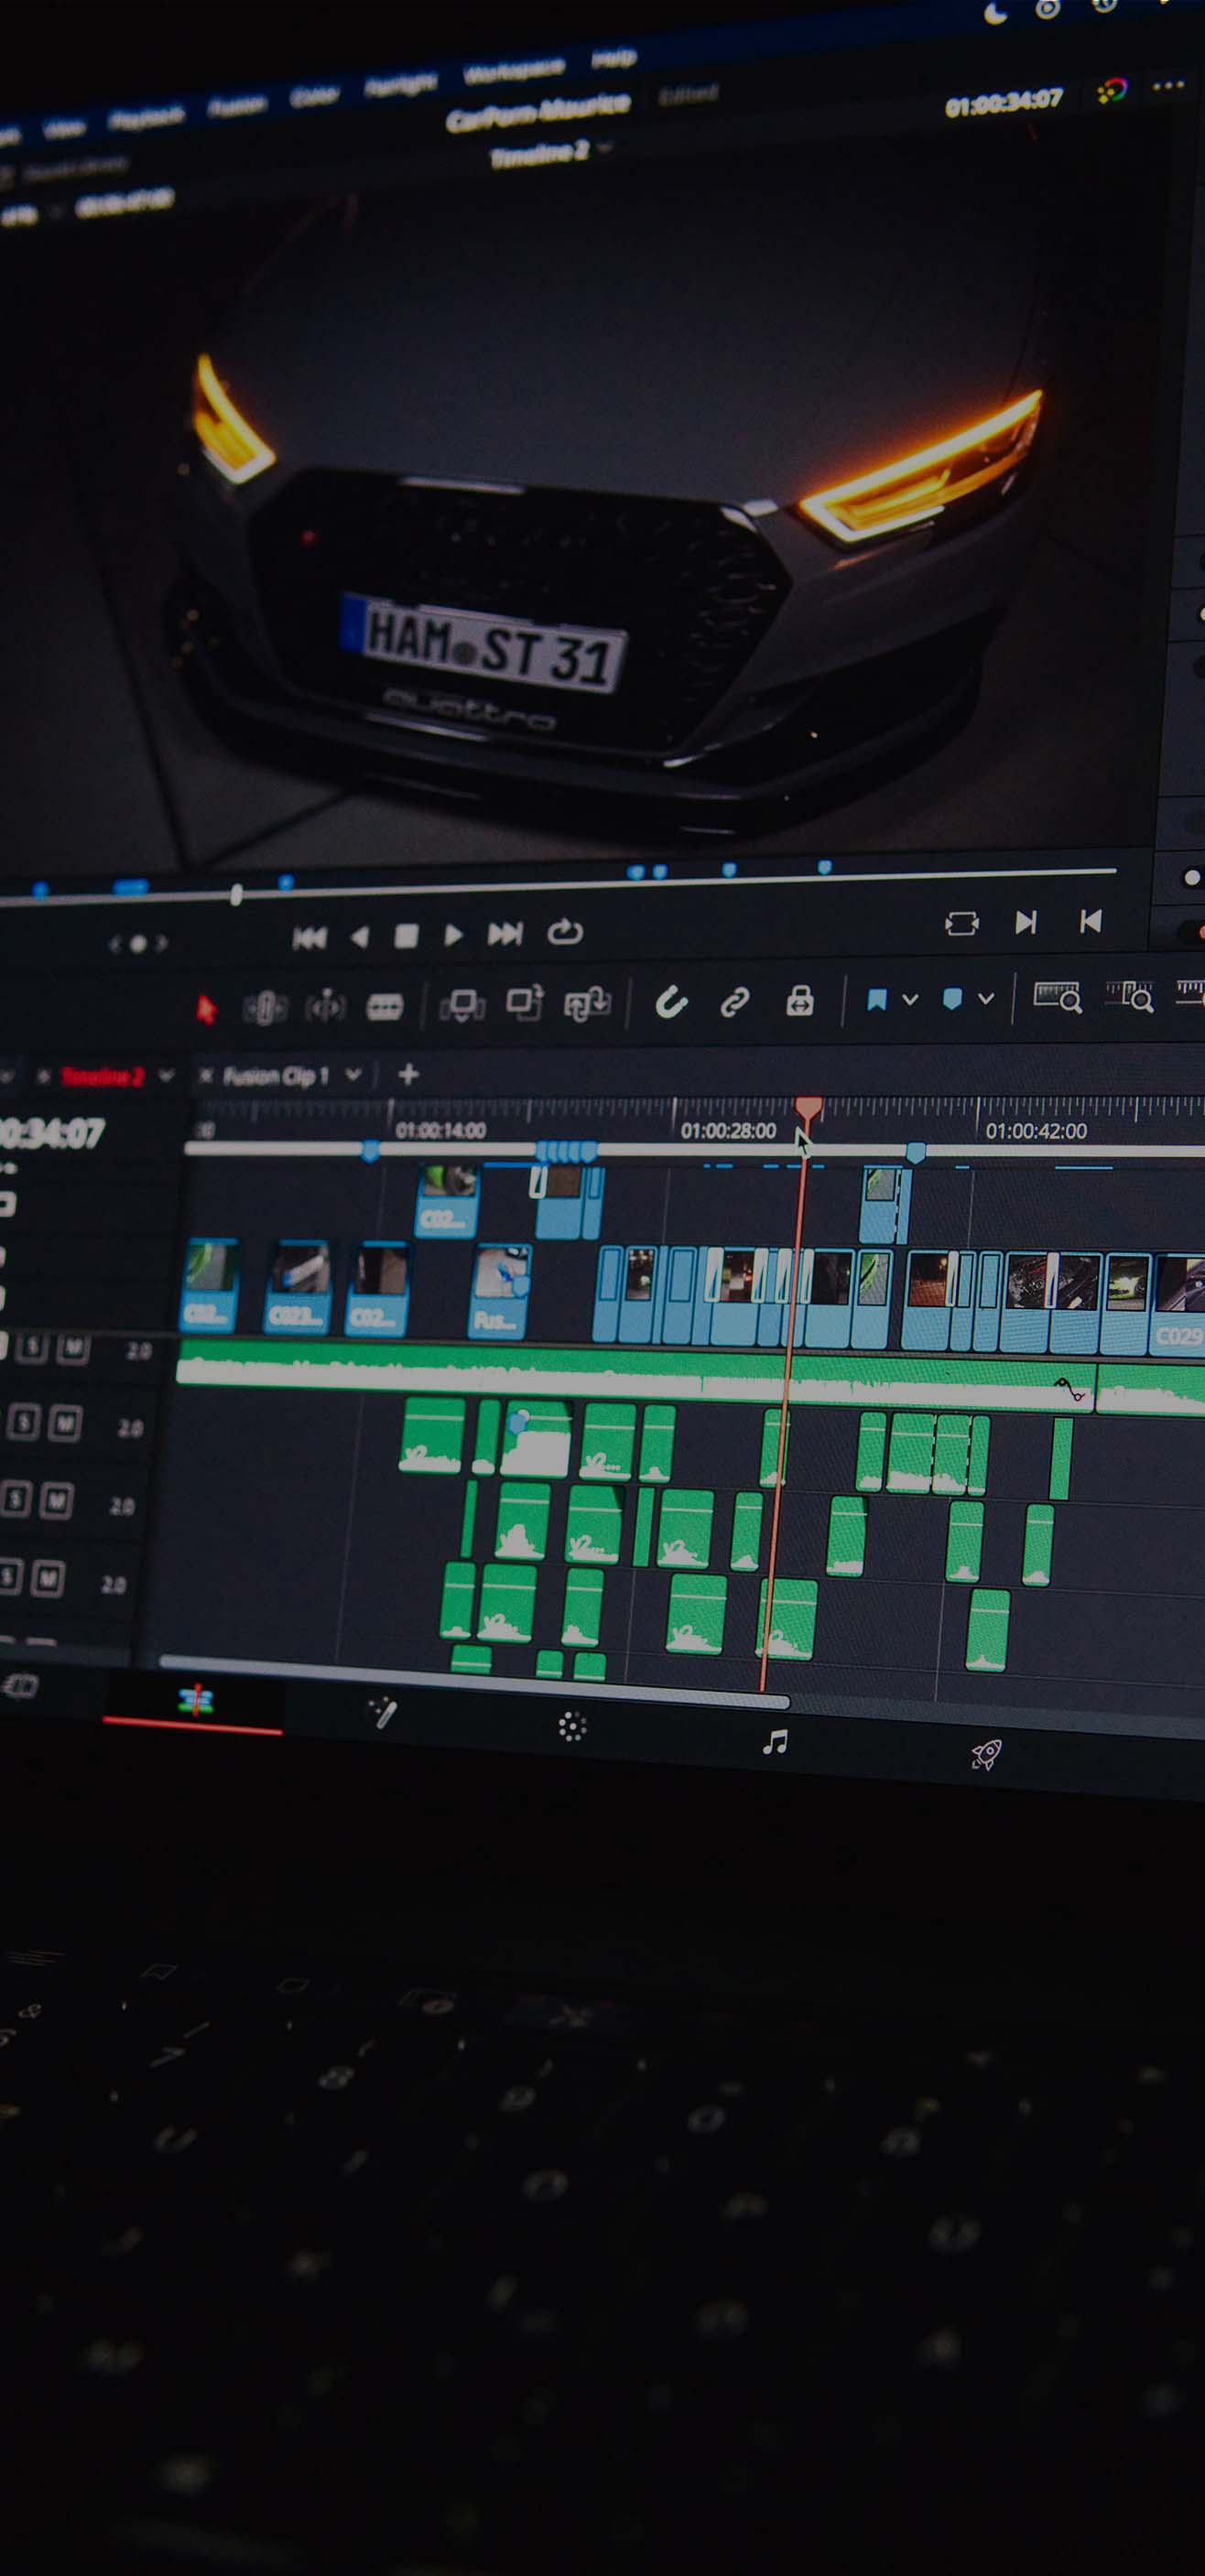Expand the Flag color dropdown arrow

point(910,999)
